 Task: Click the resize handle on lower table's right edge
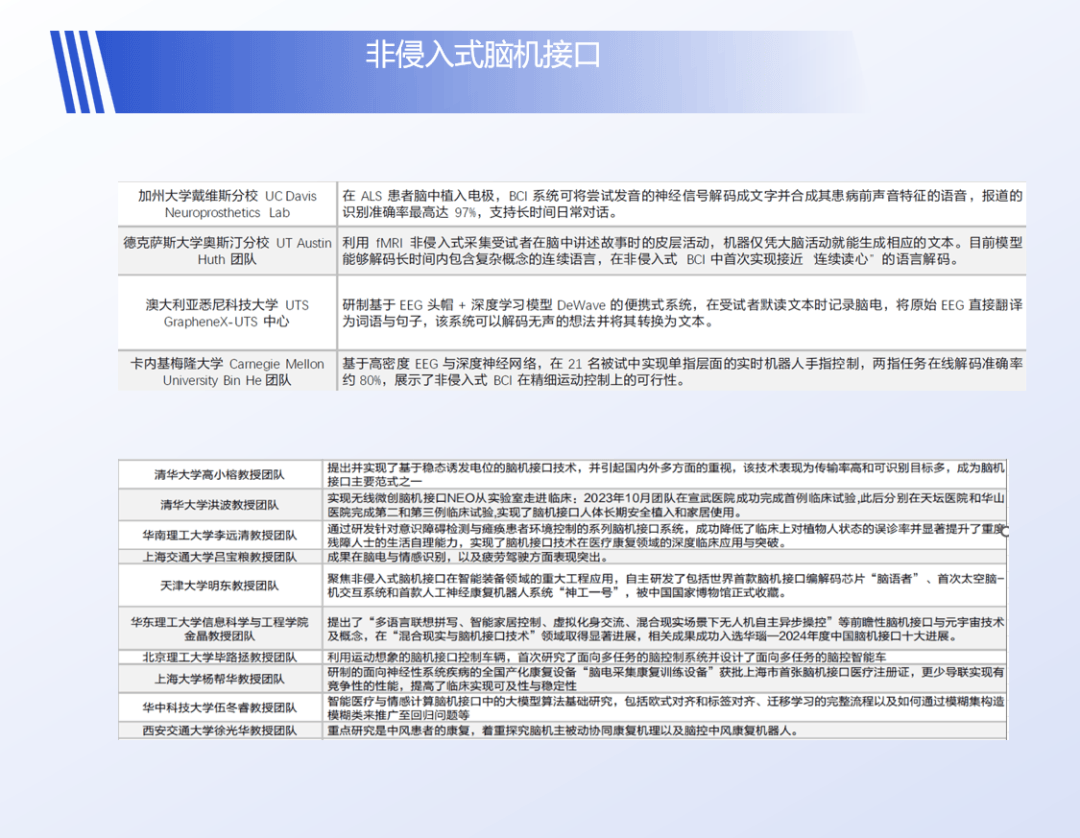tap(1006, 531)
